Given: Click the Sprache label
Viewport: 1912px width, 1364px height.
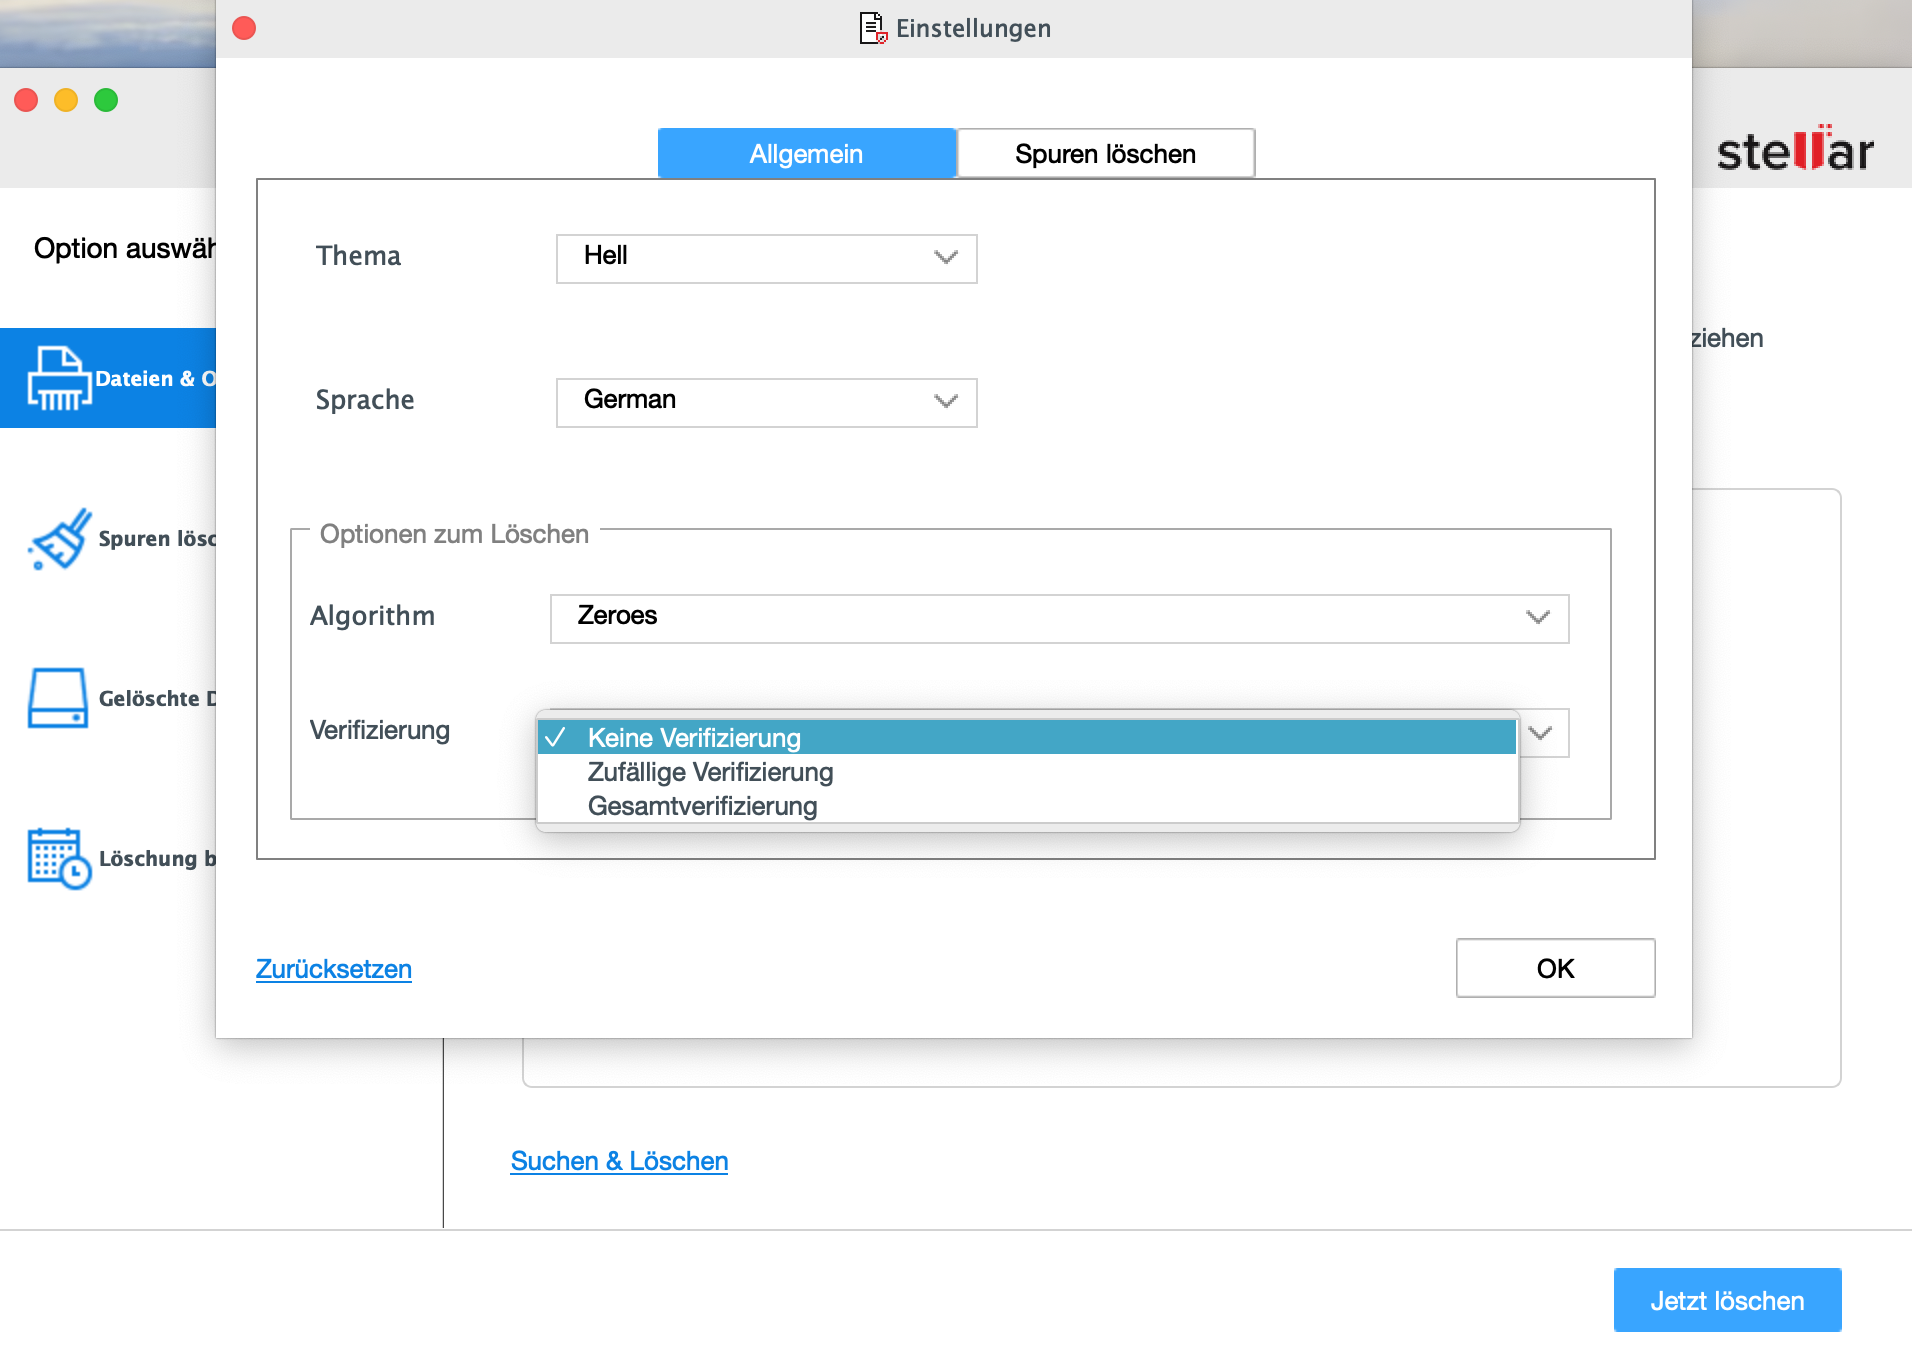Looking at the screenshot, I should [x=365, y=400].
